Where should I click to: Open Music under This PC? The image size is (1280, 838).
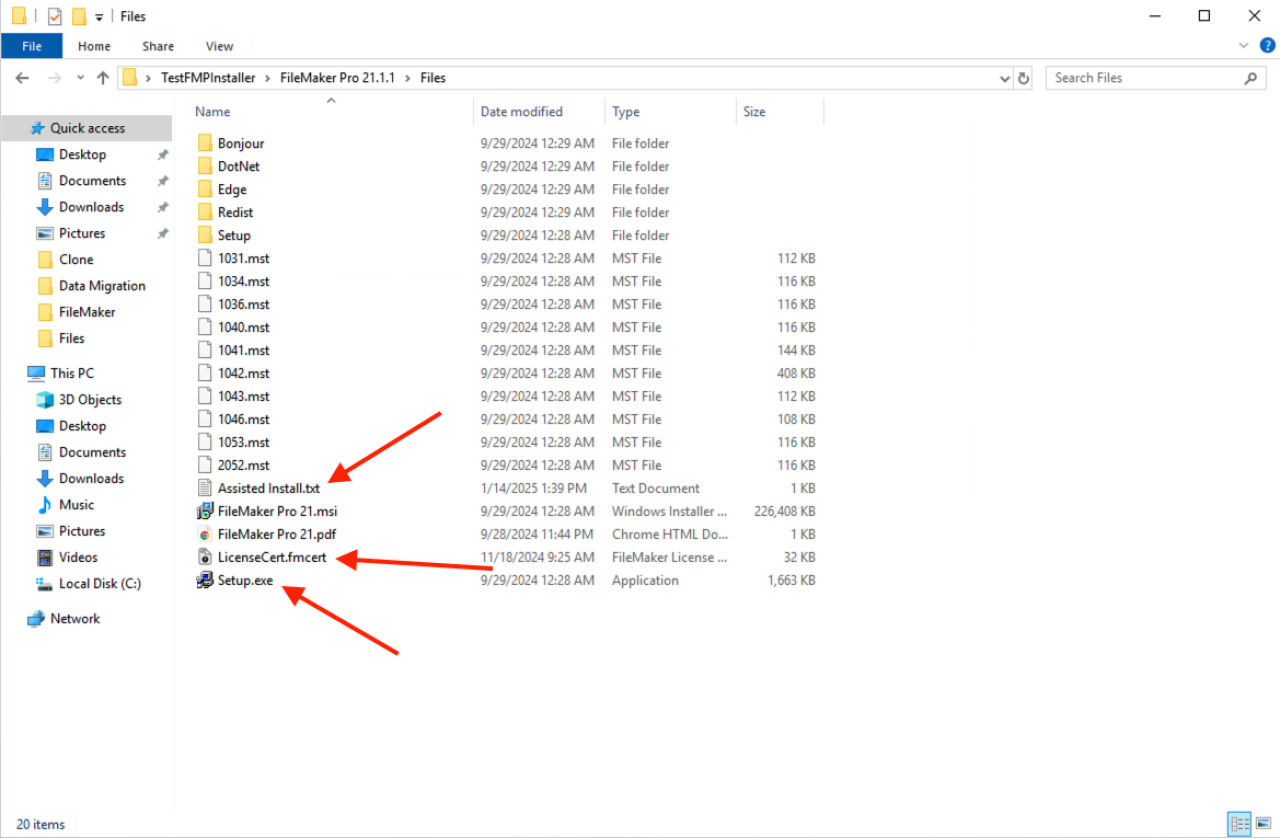(x=76, y=505)
